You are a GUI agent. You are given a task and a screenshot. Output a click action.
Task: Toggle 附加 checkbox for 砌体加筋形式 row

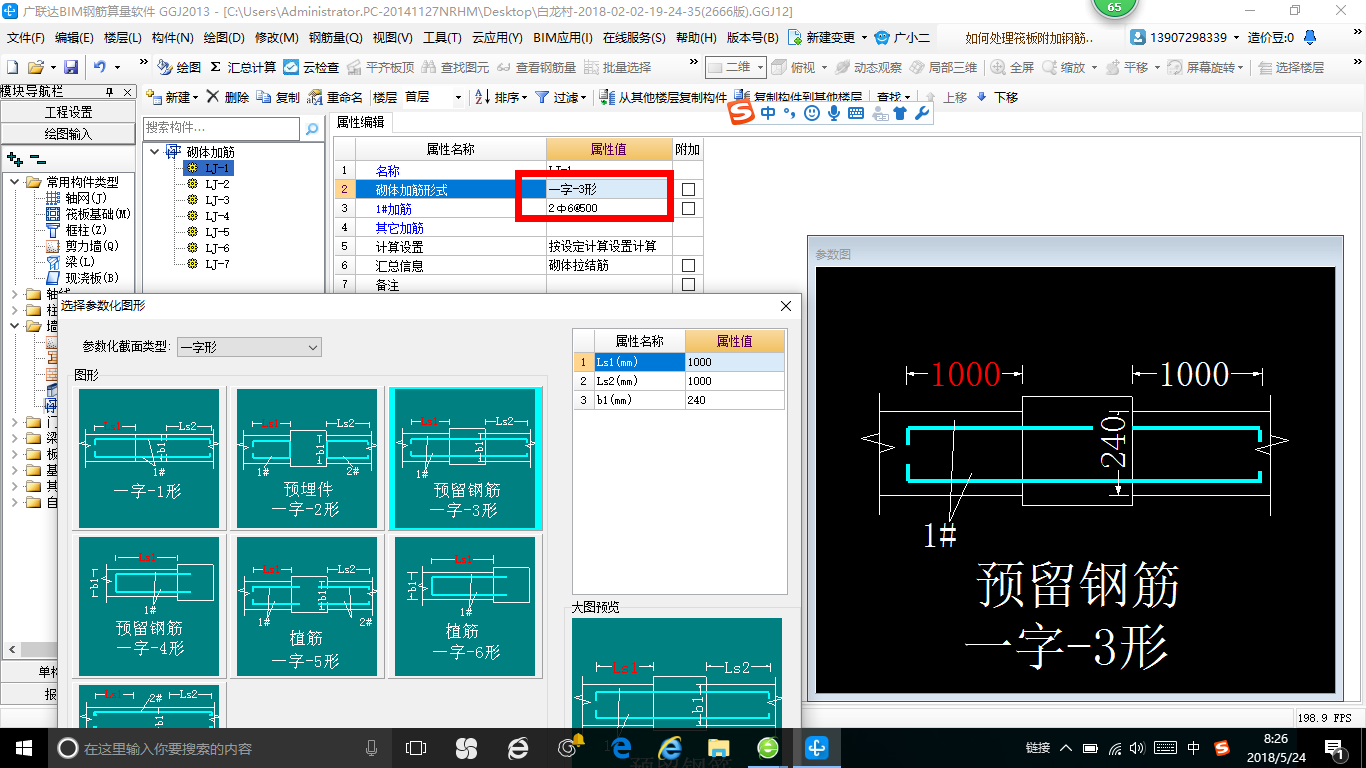coord(688,189)
